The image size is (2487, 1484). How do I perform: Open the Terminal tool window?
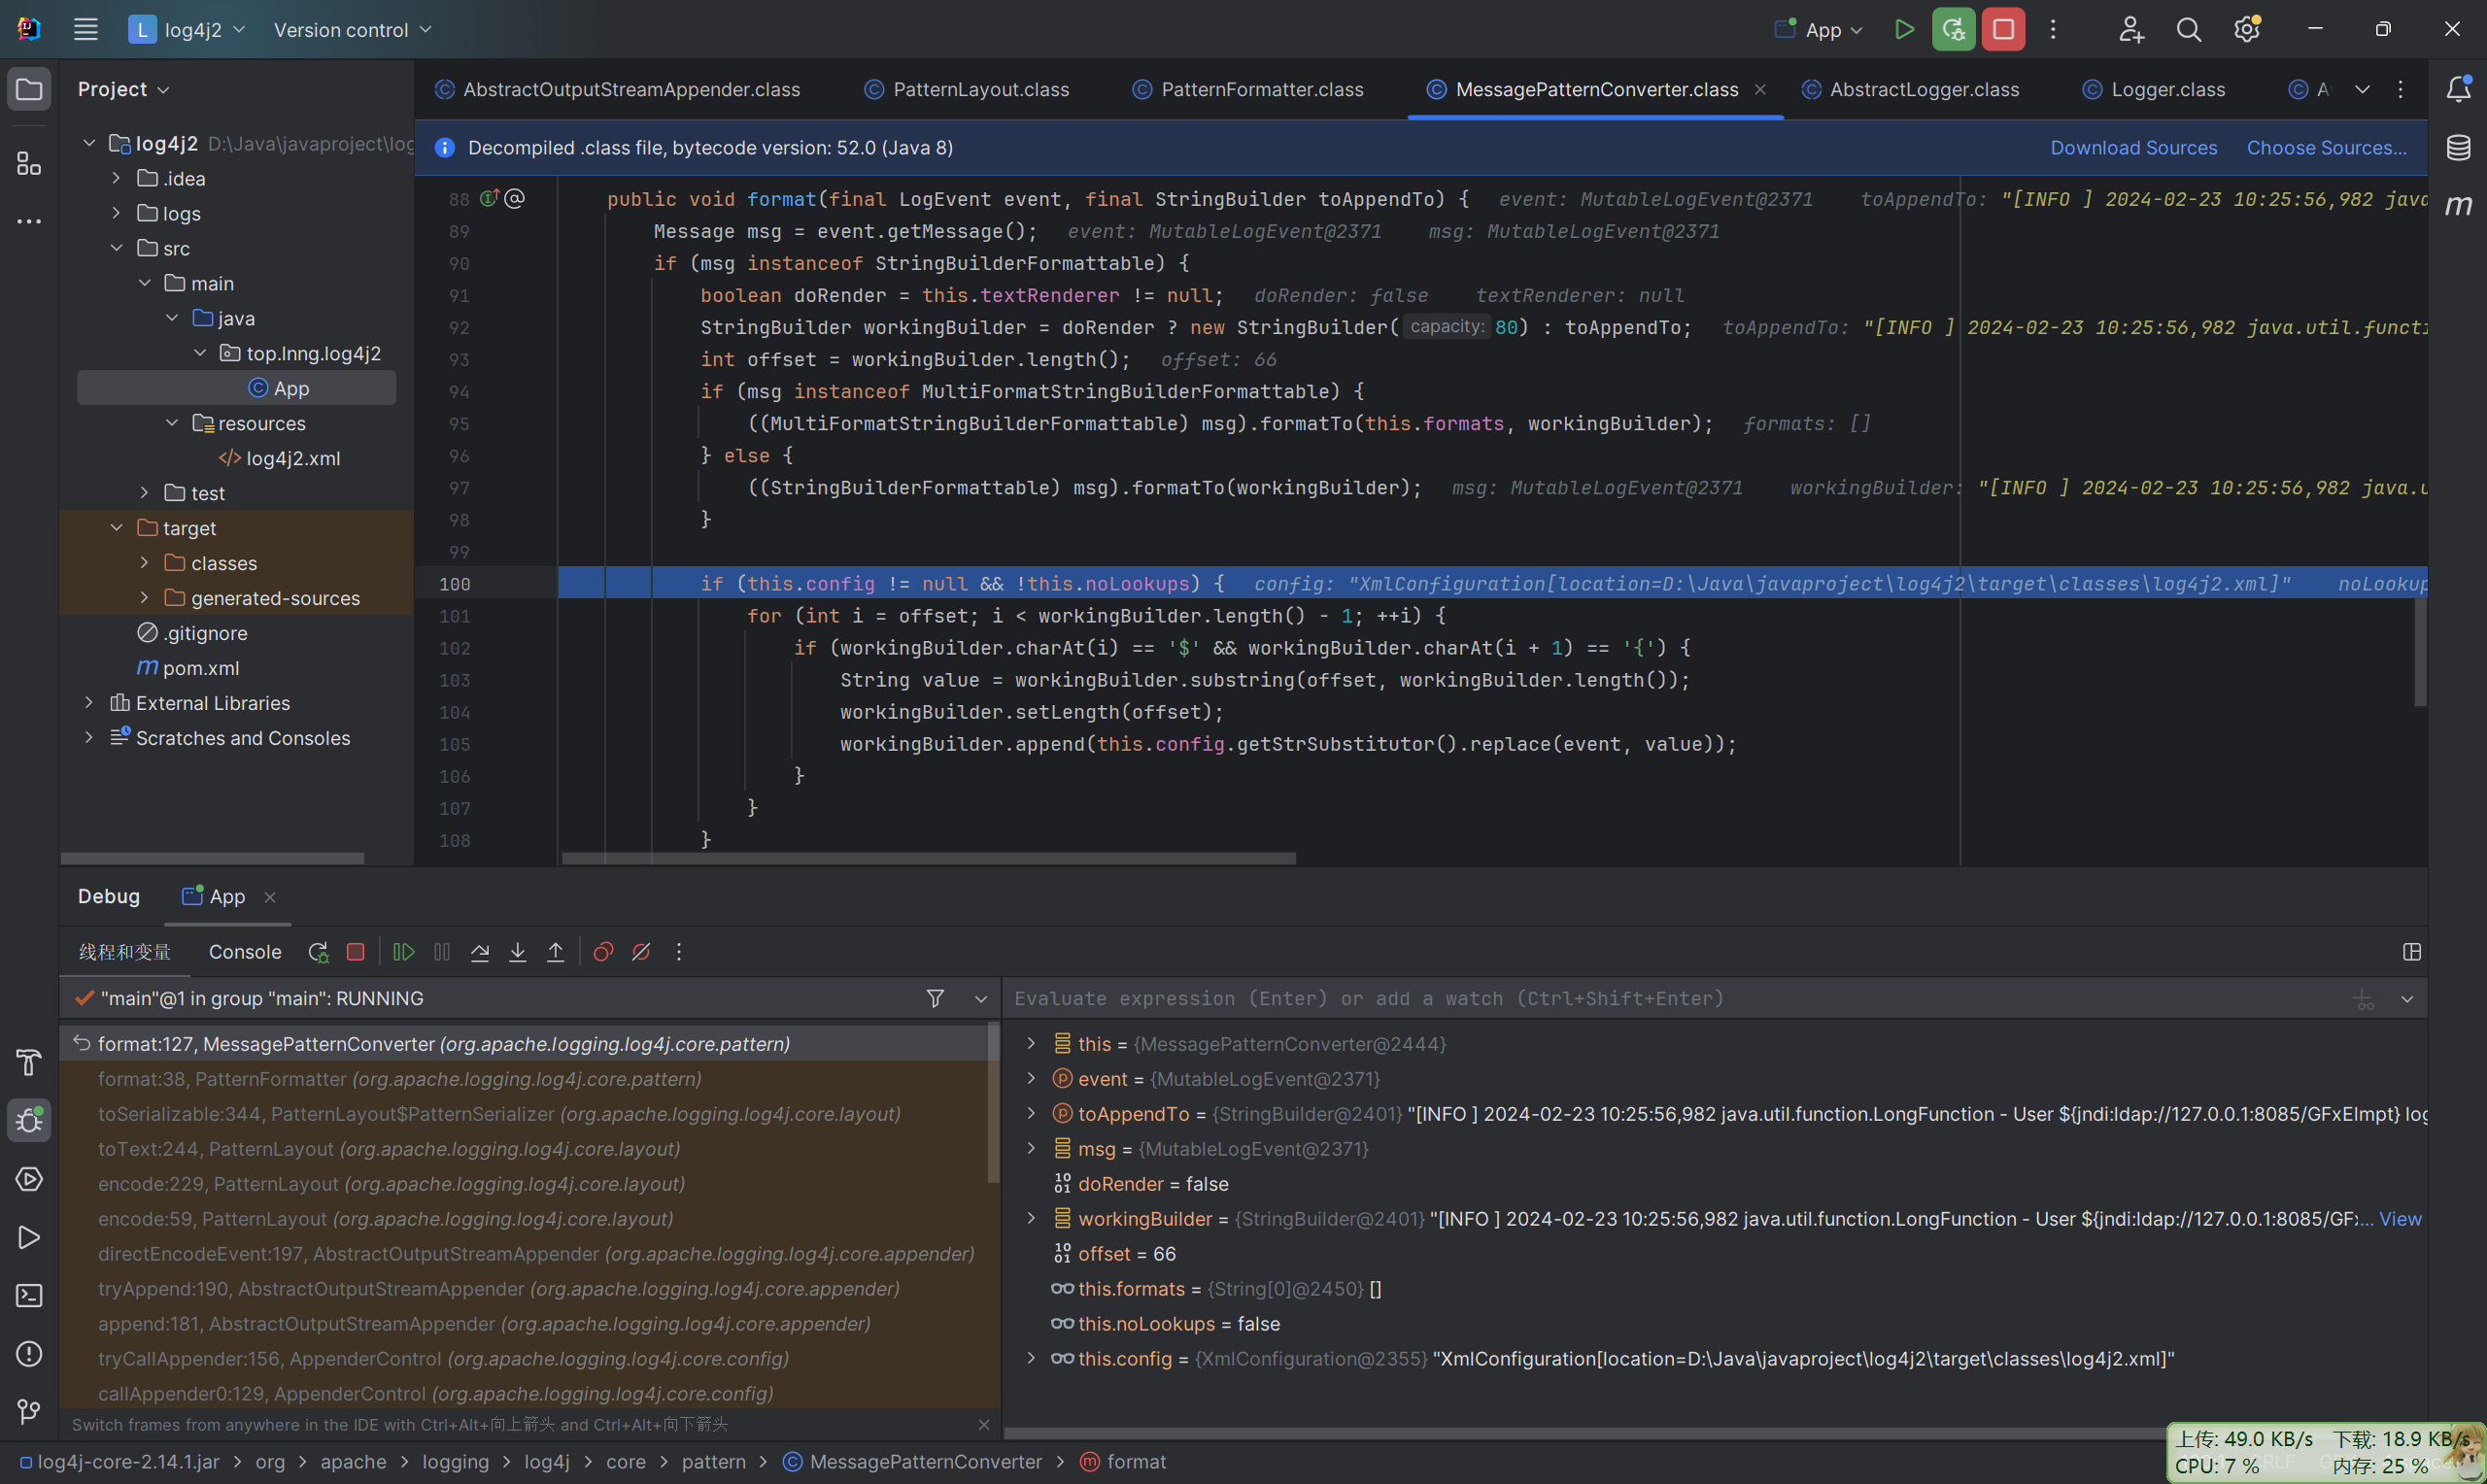tap(29, 1295)
